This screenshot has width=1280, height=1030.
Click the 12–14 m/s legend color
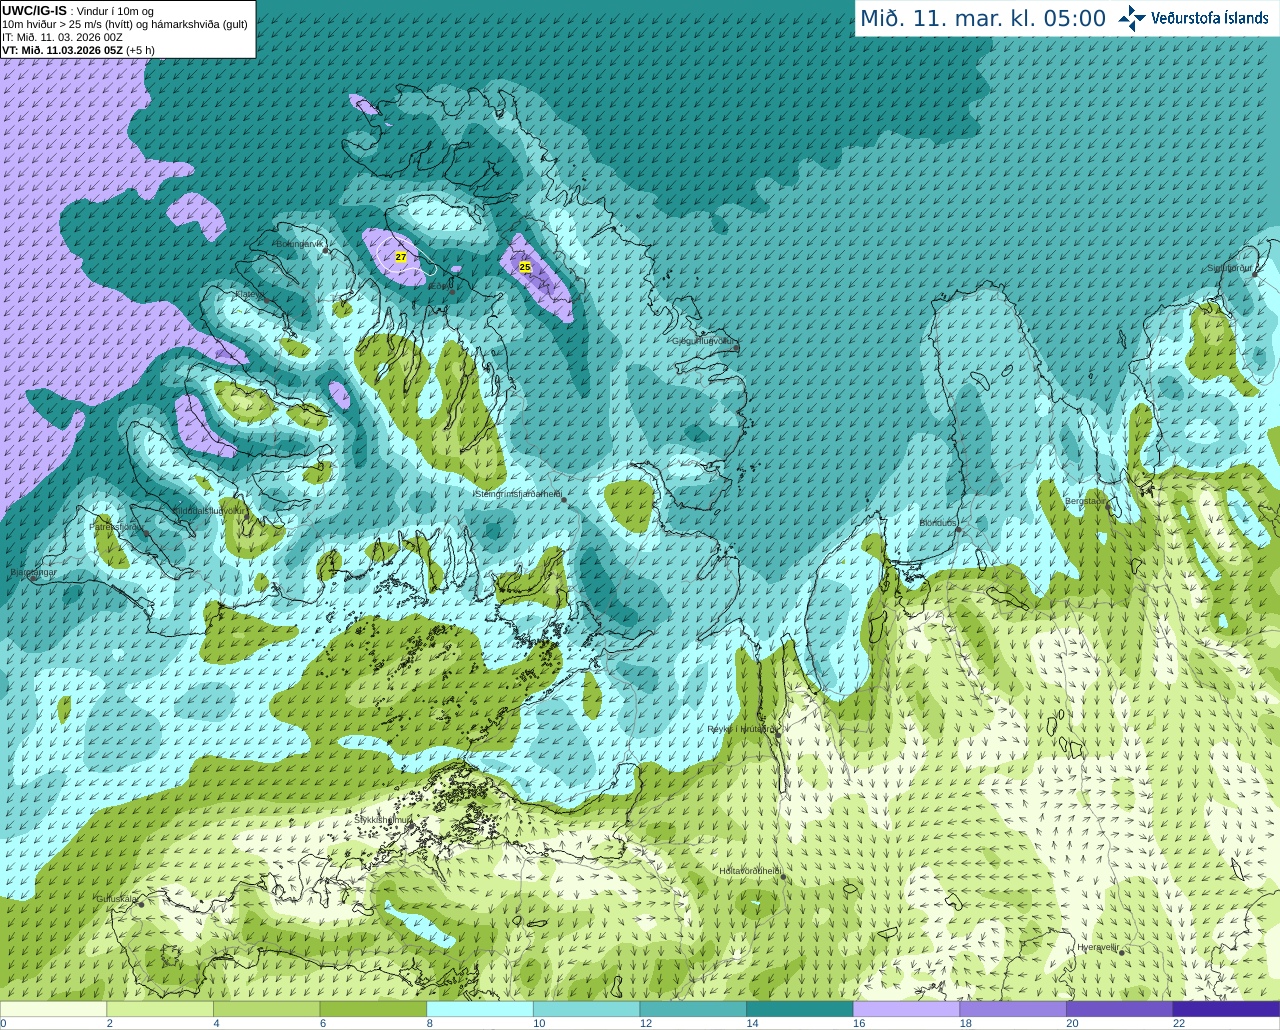coord(693,1009)
